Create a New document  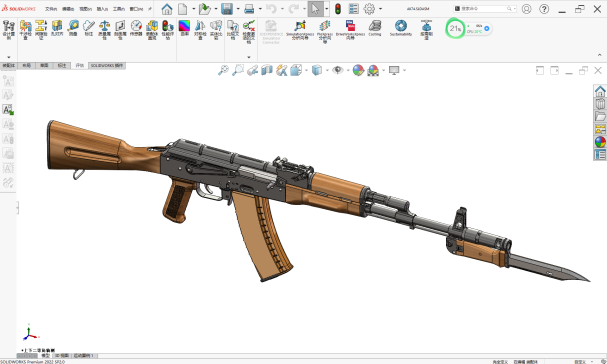click(183, 9)
